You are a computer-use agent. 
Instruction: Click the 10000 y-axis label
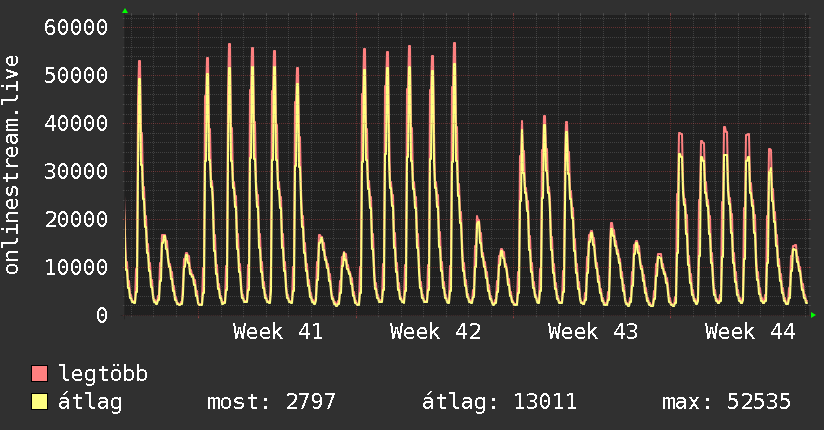(x=76, y=268)
